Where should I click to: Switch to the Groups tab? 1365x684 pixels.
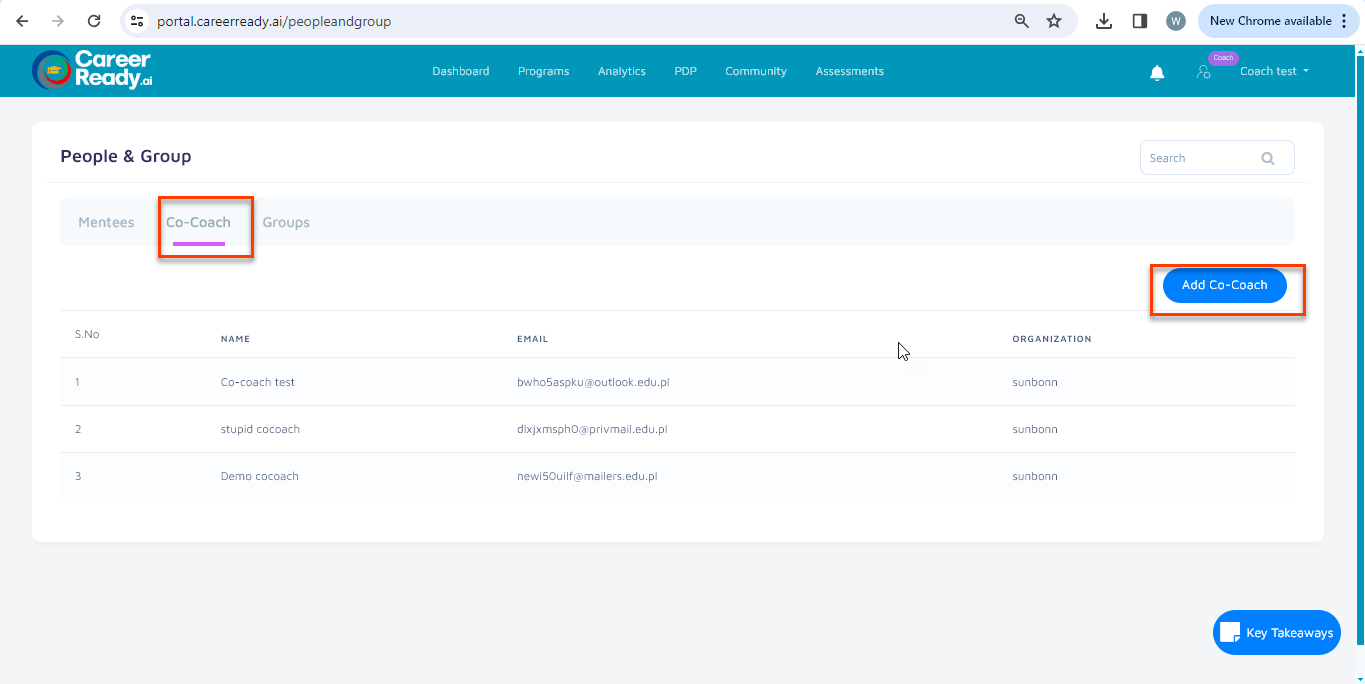coord(286,222)
